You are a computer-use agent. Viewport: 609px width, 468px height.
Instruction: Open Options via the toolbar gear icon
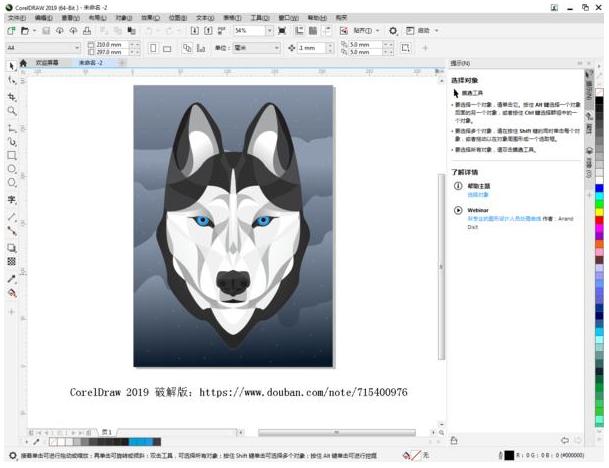393,31
